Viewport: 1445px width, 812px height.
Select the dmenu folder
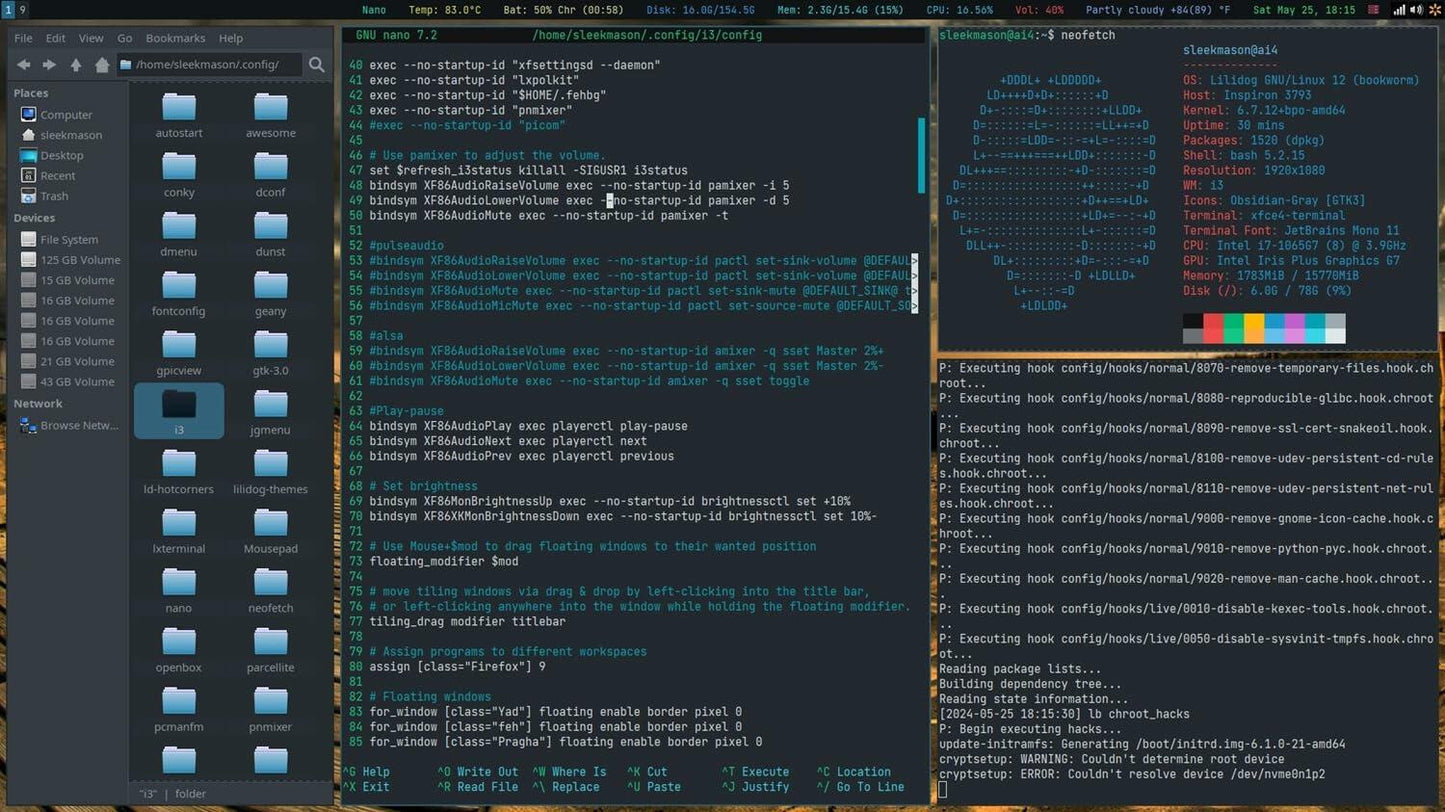[x=179, y=235]
